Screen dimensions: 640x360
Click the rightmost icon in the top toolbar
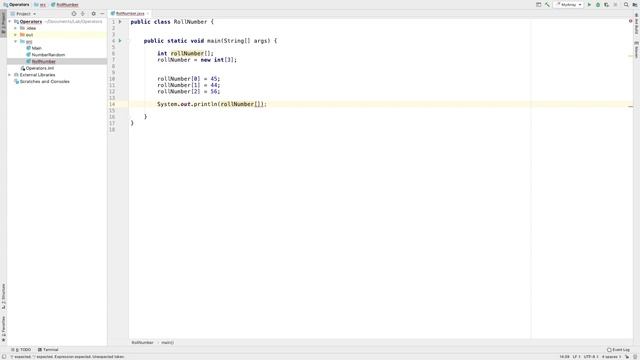pos(635,4)
